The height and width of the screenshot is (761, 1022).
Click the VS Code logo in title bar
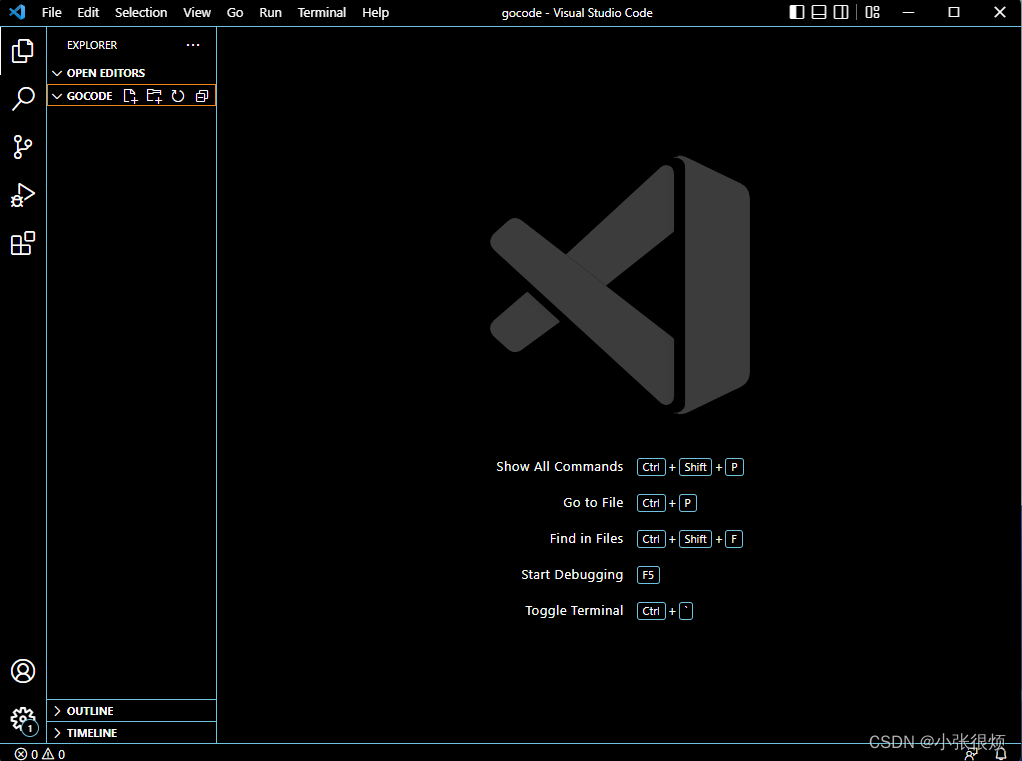coord(18,12)
